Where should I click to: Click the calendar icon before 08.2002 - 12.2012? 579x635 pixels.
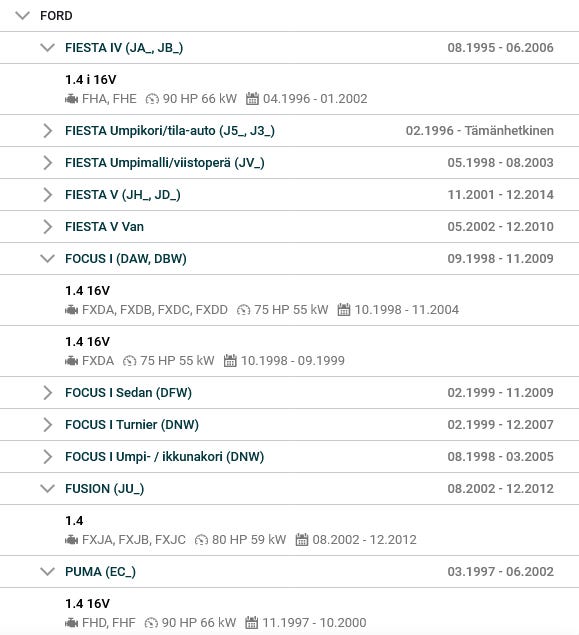302,539
